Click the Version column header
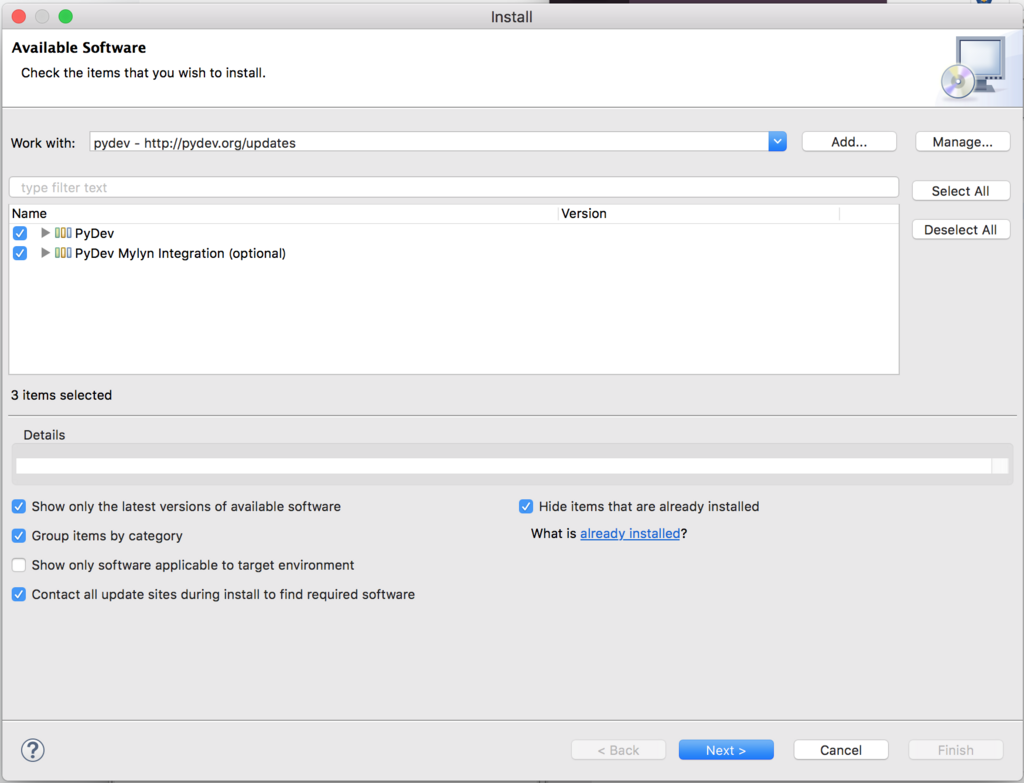1024x783 pixels. pyautogui.click(x=699, y=214)
